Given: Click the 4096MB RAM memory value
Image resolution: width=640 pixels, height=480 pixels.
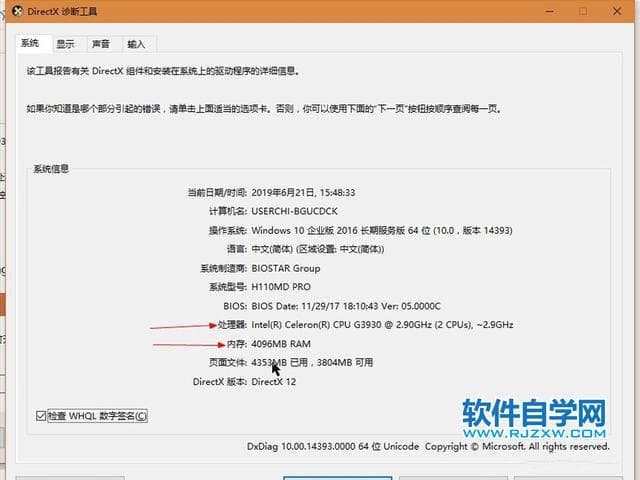Looking at the screenshot, I should click(x=280, y=344).
